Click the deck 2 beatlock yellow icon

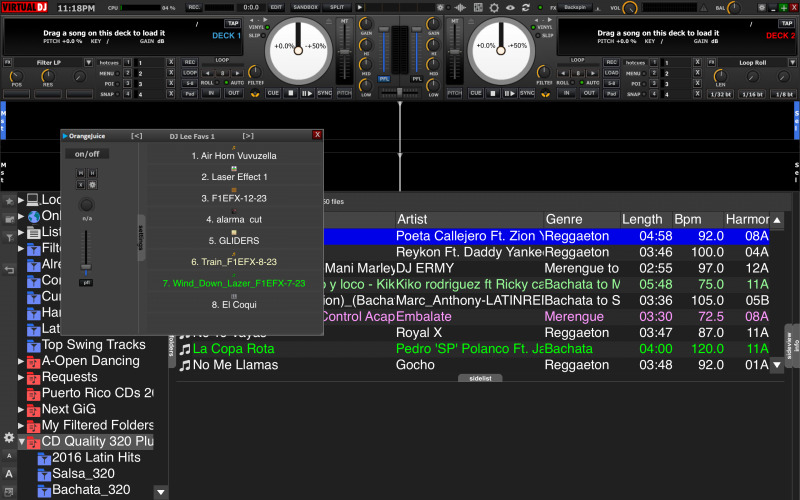(x=545, y=93)
